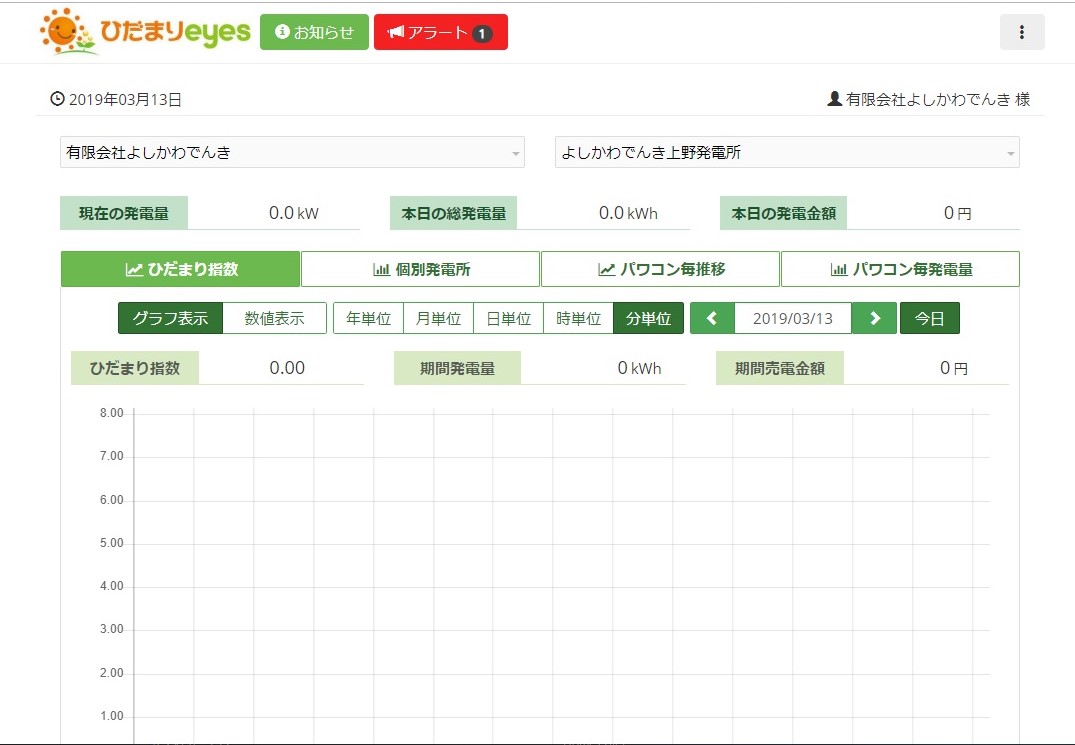Select 年単位 yearly granularity
1075x745 pixels.
click(368, 318)
